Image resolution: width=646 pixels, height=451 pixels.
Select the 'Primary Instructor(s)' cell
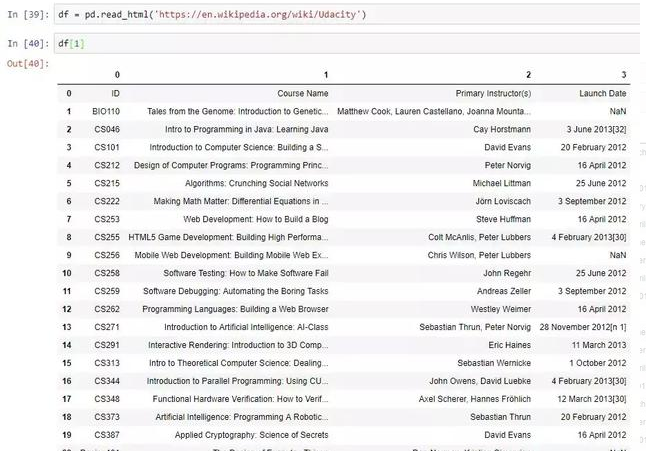(493, 93)
